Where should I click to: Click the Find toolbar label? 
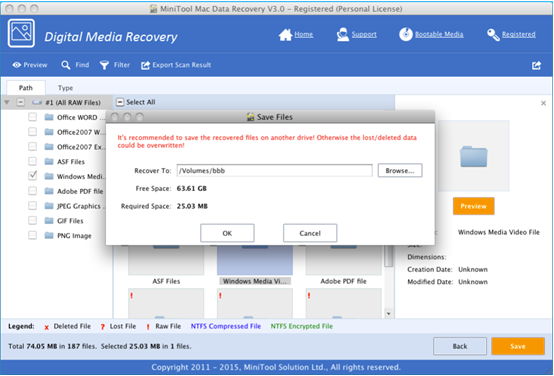tap(82, 65)
